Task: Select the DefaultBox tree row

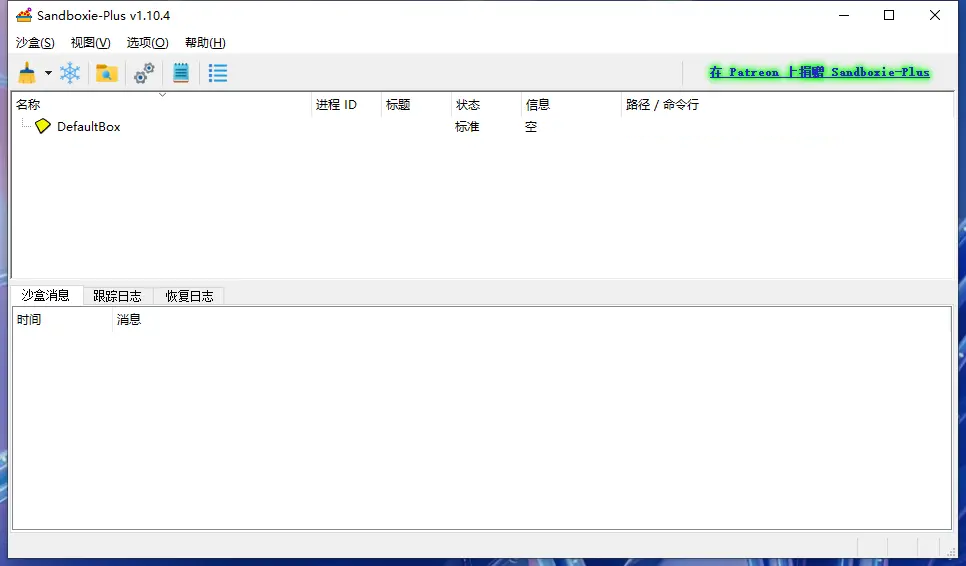Action: 482,126
